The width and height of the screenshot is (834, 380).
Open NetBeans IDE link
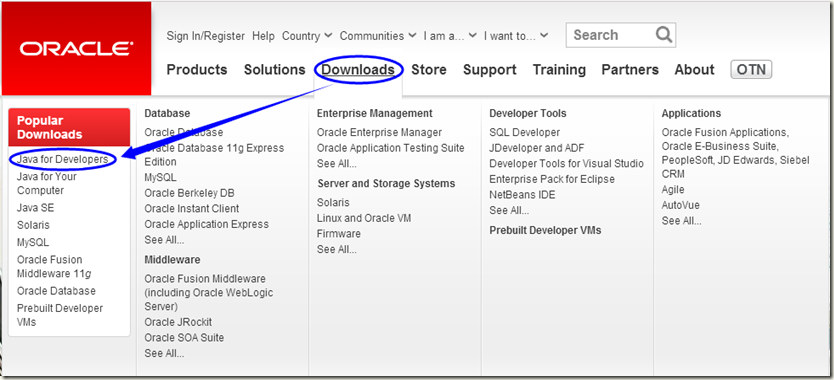click(522, 195)
